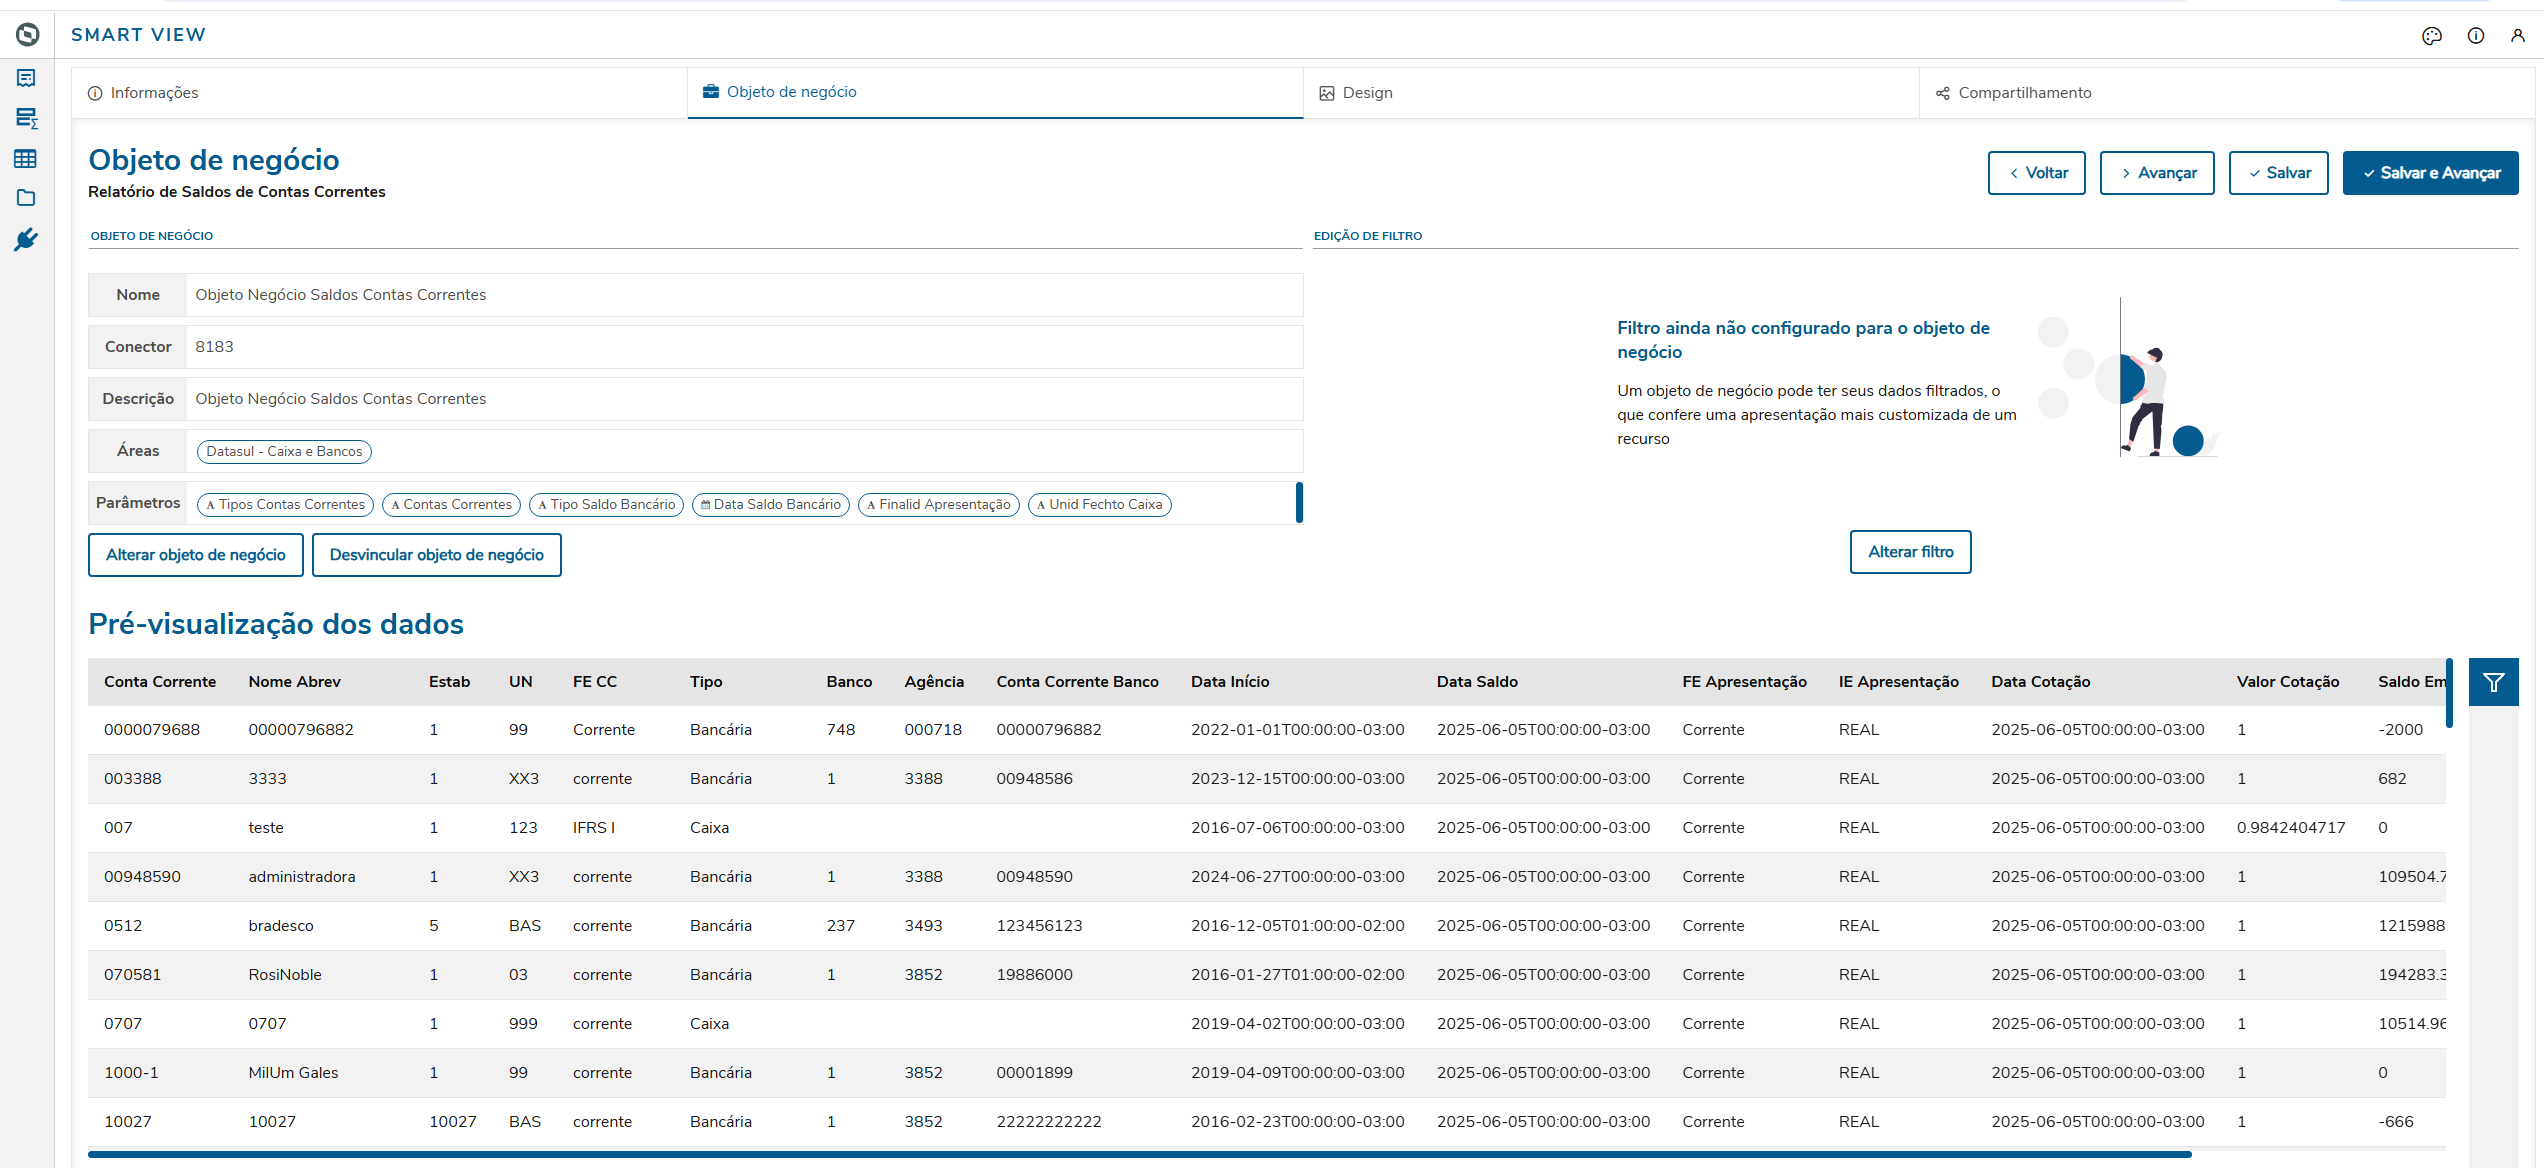Click Salvar e Avançar button
Image resolution: width=2544 pixels, height=1168 pixels.
[2430, 173]
